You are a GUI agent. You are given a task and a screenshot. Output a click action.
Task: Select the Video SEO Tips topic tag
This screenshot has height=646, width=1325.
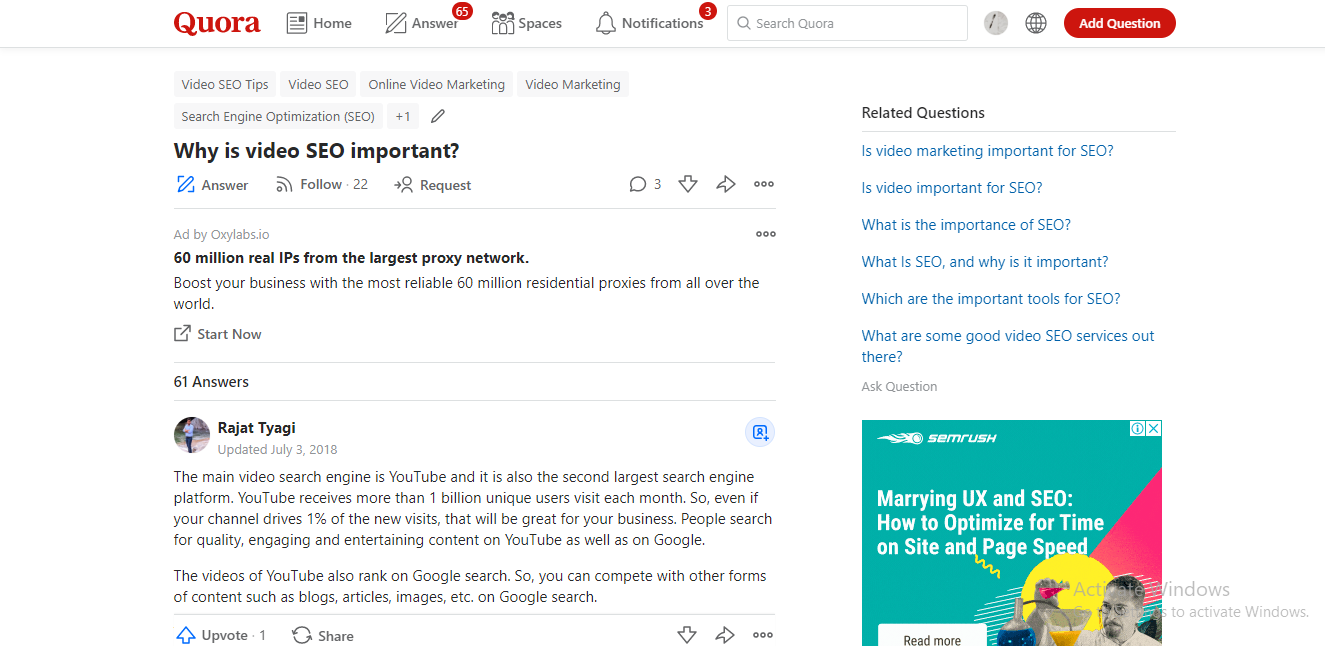pyautogui.click(x=225, y=84)
